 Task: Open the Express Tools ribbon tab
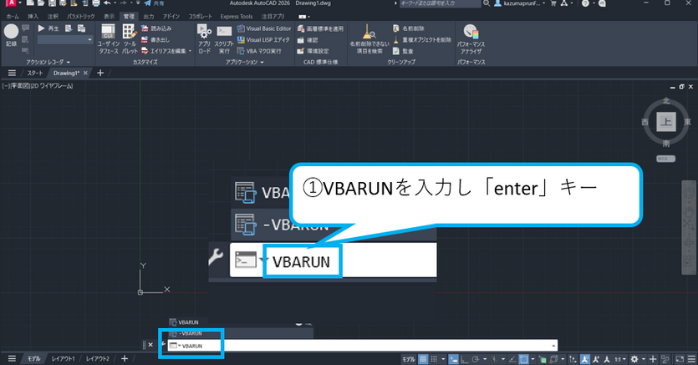pyautogui.click(x=236, y=16)
